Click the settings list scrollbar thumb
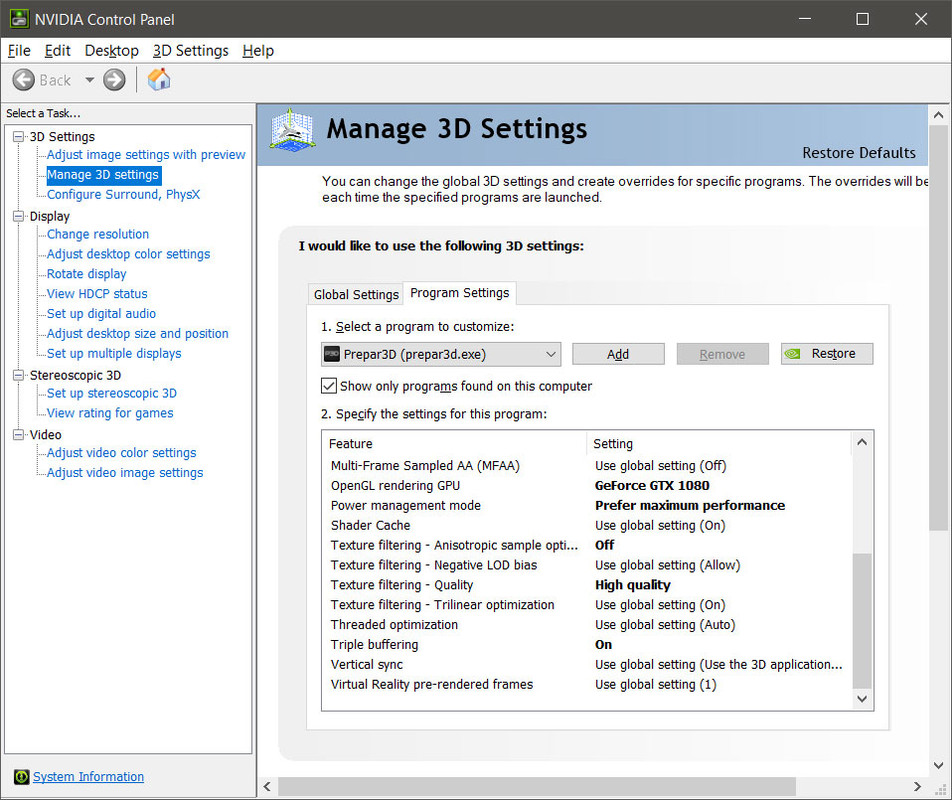The image size is (952, 800). click(x=862, y=620)
